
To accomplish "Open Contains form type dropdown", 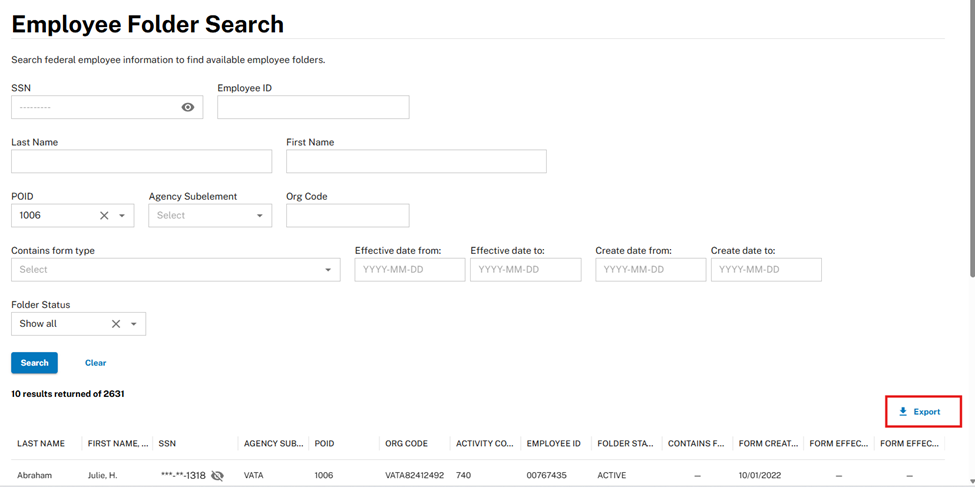I will point(328,269).
